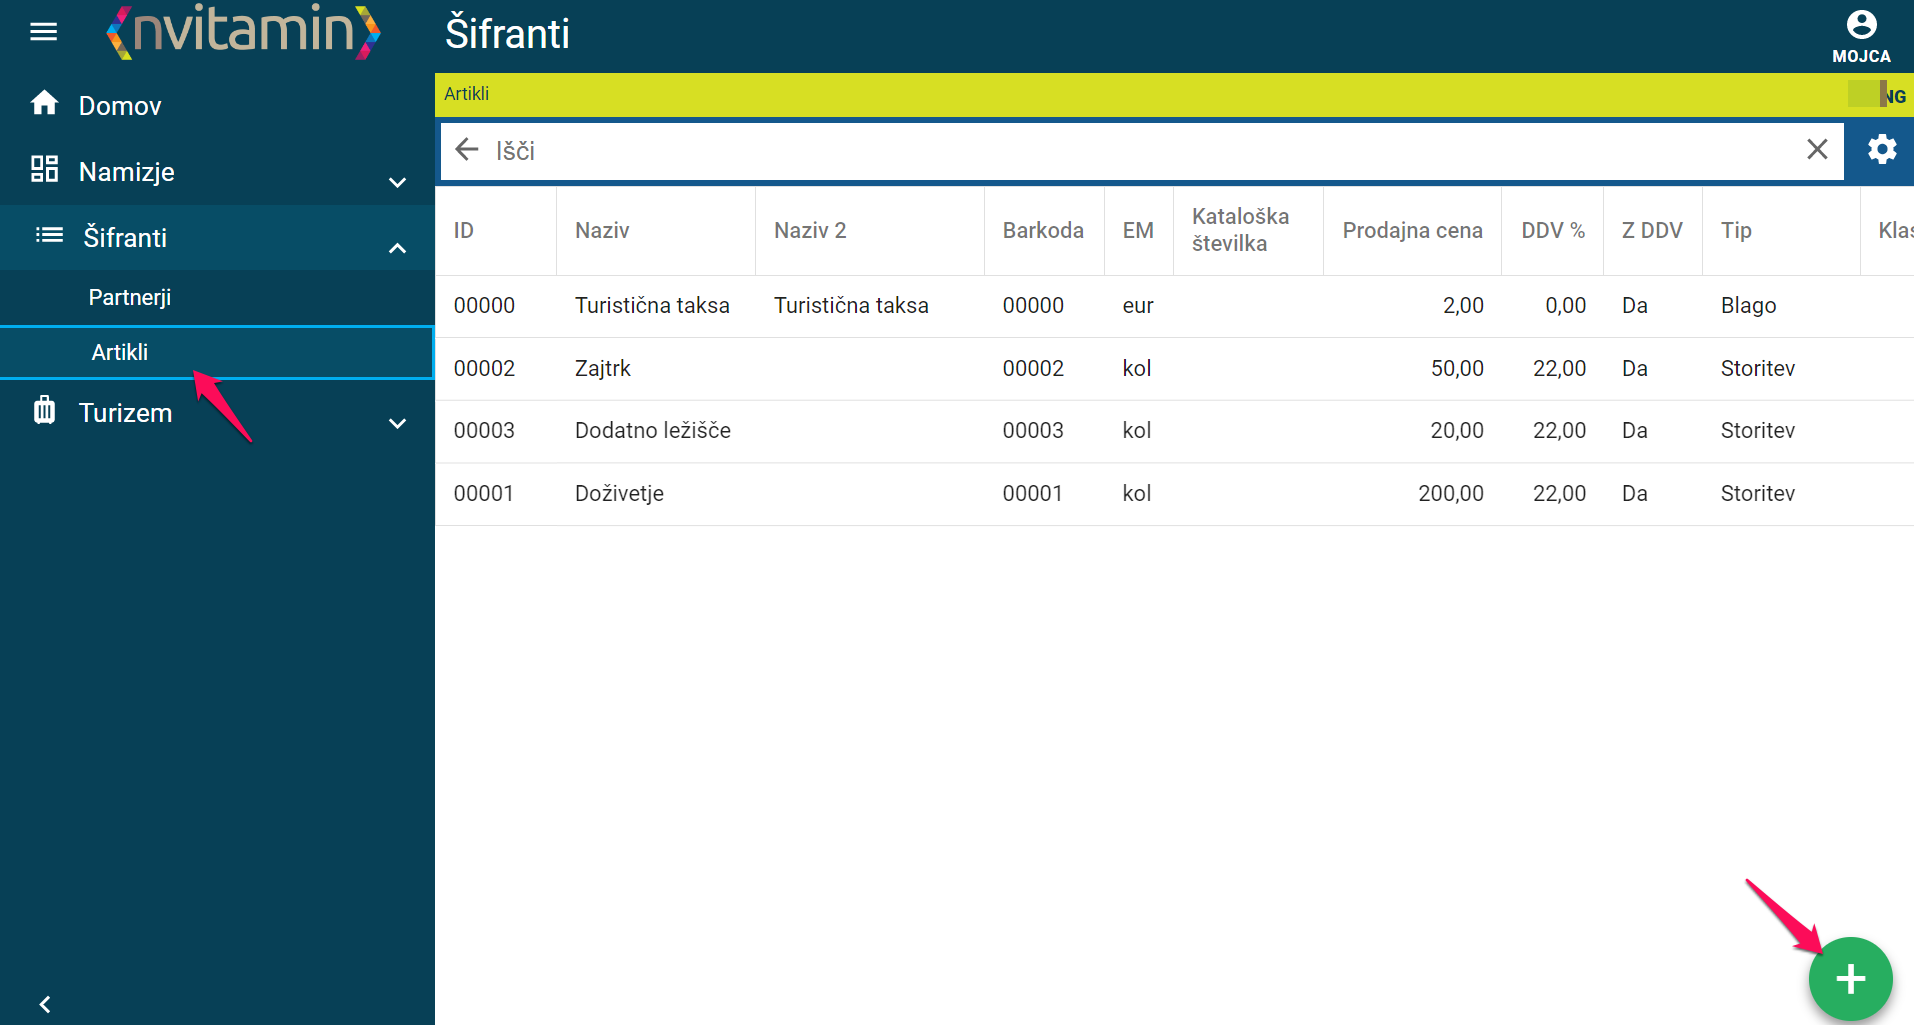Click row ID 00002
The image size is (1914, 1025).
pyautogui.click(x=484, y=369)
